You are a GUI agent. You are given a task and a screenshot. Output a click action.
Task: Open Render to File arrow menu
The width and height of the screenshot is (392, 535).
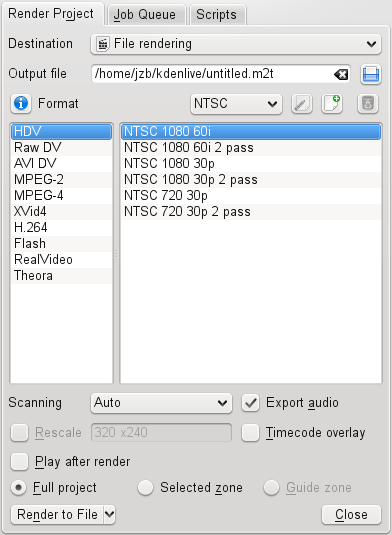pos(109,514)
